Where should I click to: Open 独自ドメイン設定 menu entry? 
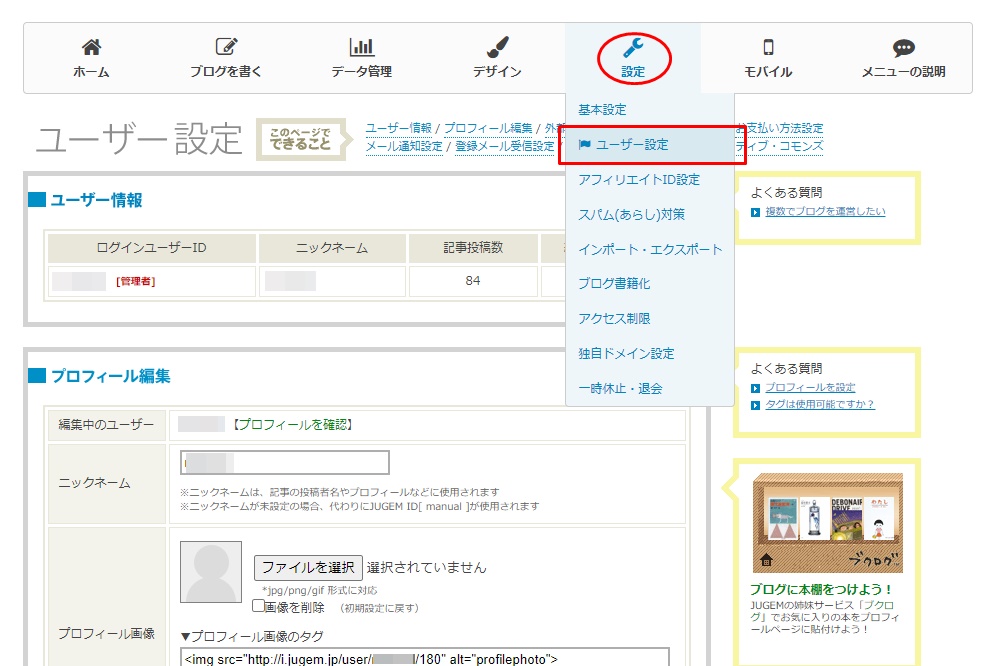(x=626, y=353)
